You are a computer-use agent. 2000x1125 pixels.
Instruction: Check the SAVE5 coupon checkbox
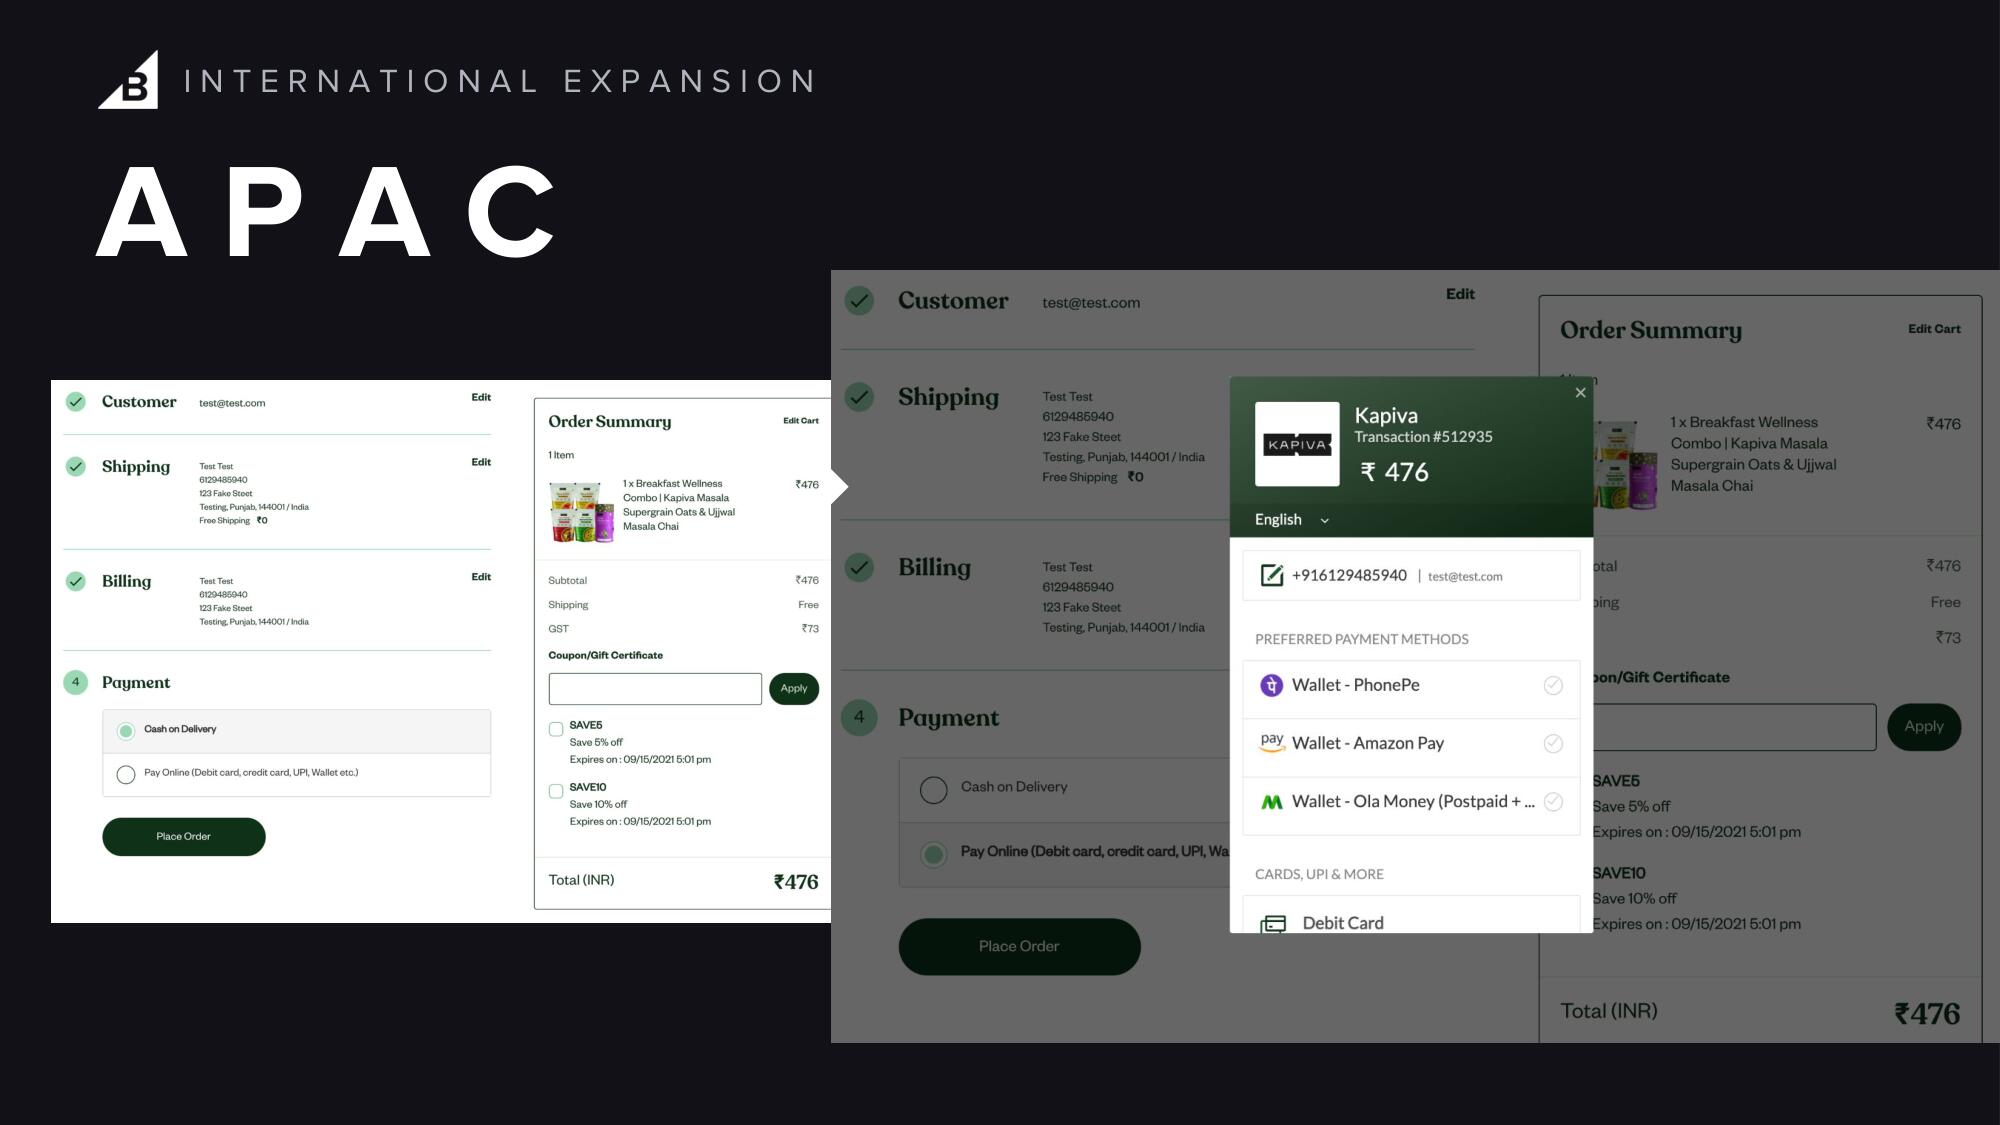[x=556, y=724]
